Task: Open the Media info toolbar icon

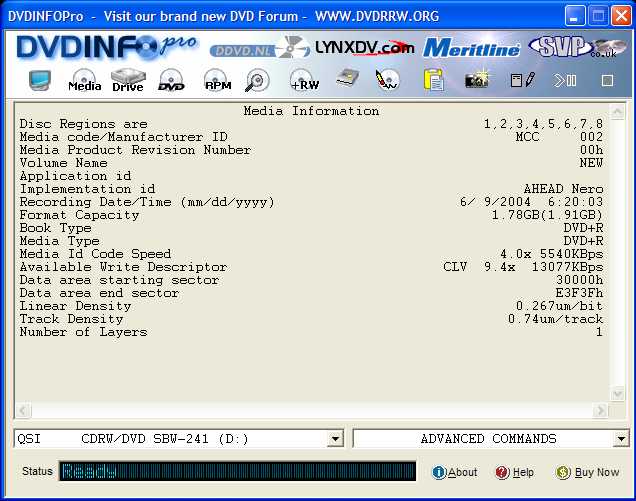Action: point(84,80)
